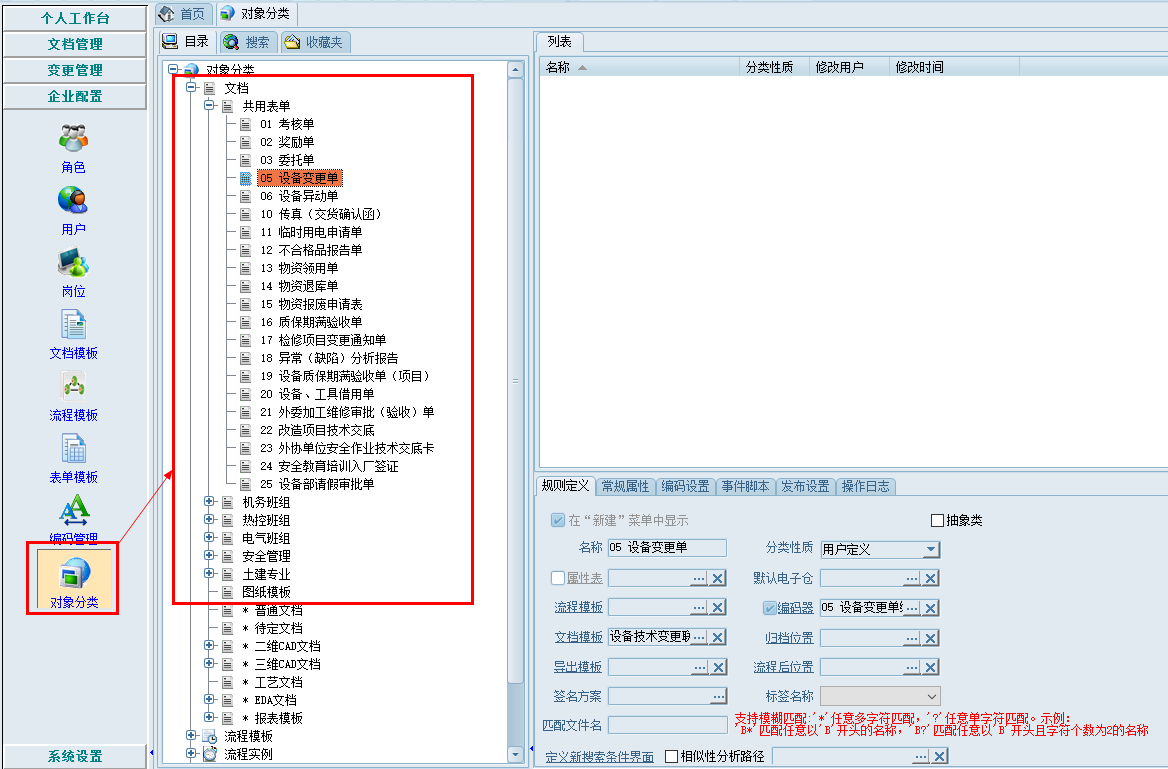Expand the 机务班组 tree node
This screenshot has width=1168, height=769.
[209, 502]
